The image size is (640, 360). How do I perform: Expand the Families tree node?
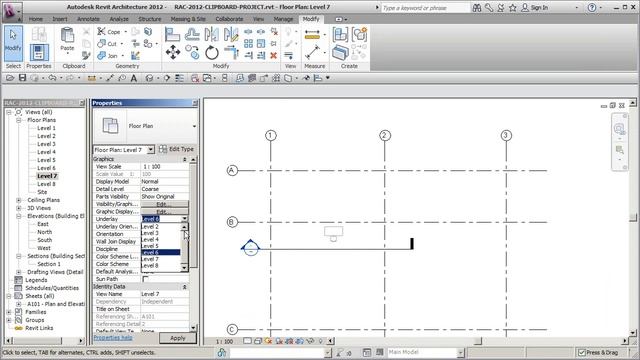coord(9,312)
